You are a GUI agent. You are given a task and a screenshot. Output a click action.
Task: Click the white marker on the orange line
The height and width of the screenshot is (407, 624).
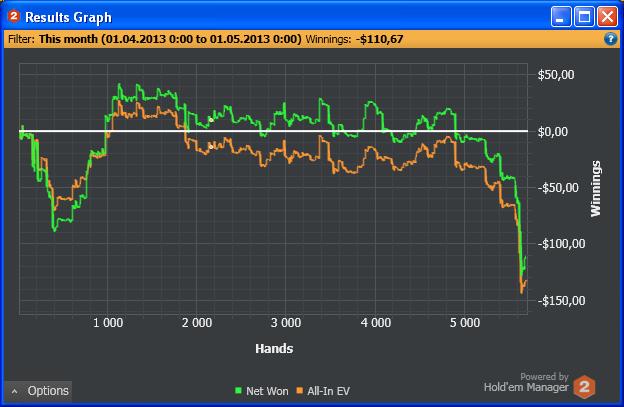tap(211, 147)
